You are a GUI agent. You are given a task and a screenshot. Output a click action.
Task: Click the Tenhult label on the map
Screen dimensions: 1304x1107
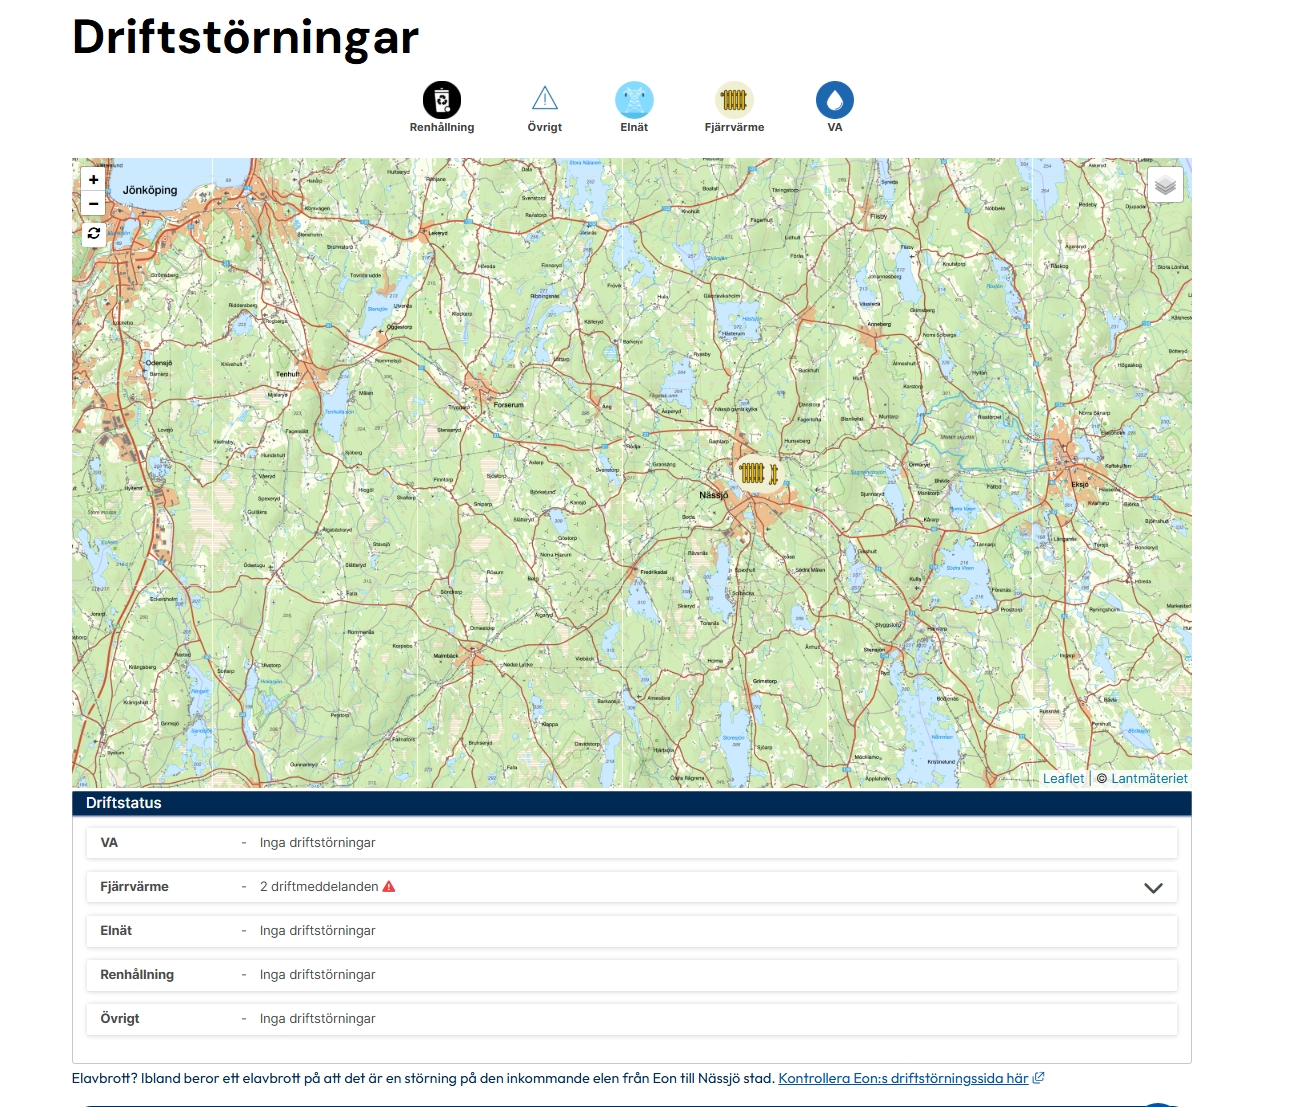288,374
